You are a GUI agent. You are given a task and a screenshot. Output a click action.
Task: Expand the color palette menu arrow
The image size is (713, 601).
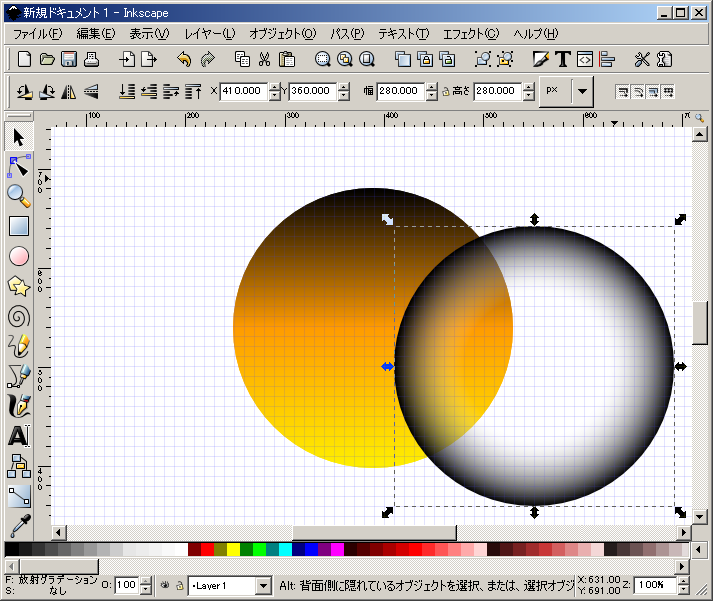[698, 551]
